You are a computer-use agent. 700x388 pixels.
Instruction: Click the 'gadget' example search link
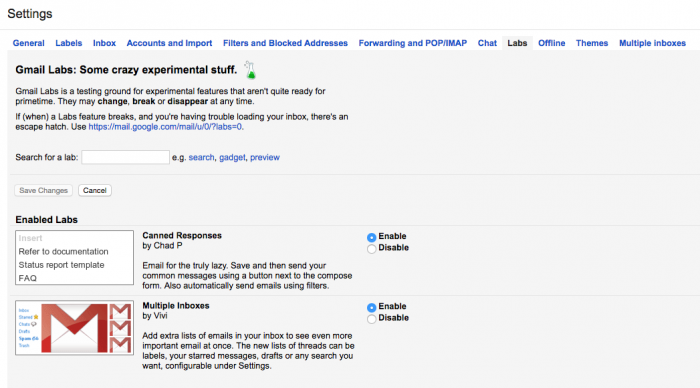[x=232, y=158]
